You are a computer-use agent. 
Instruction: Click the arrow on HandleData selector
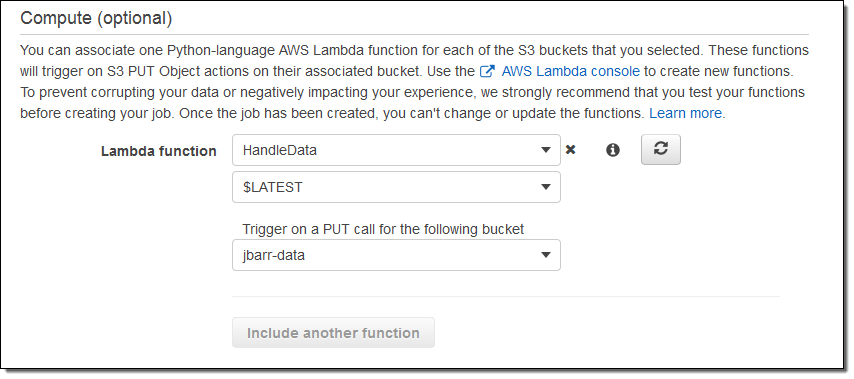[545, 150]
